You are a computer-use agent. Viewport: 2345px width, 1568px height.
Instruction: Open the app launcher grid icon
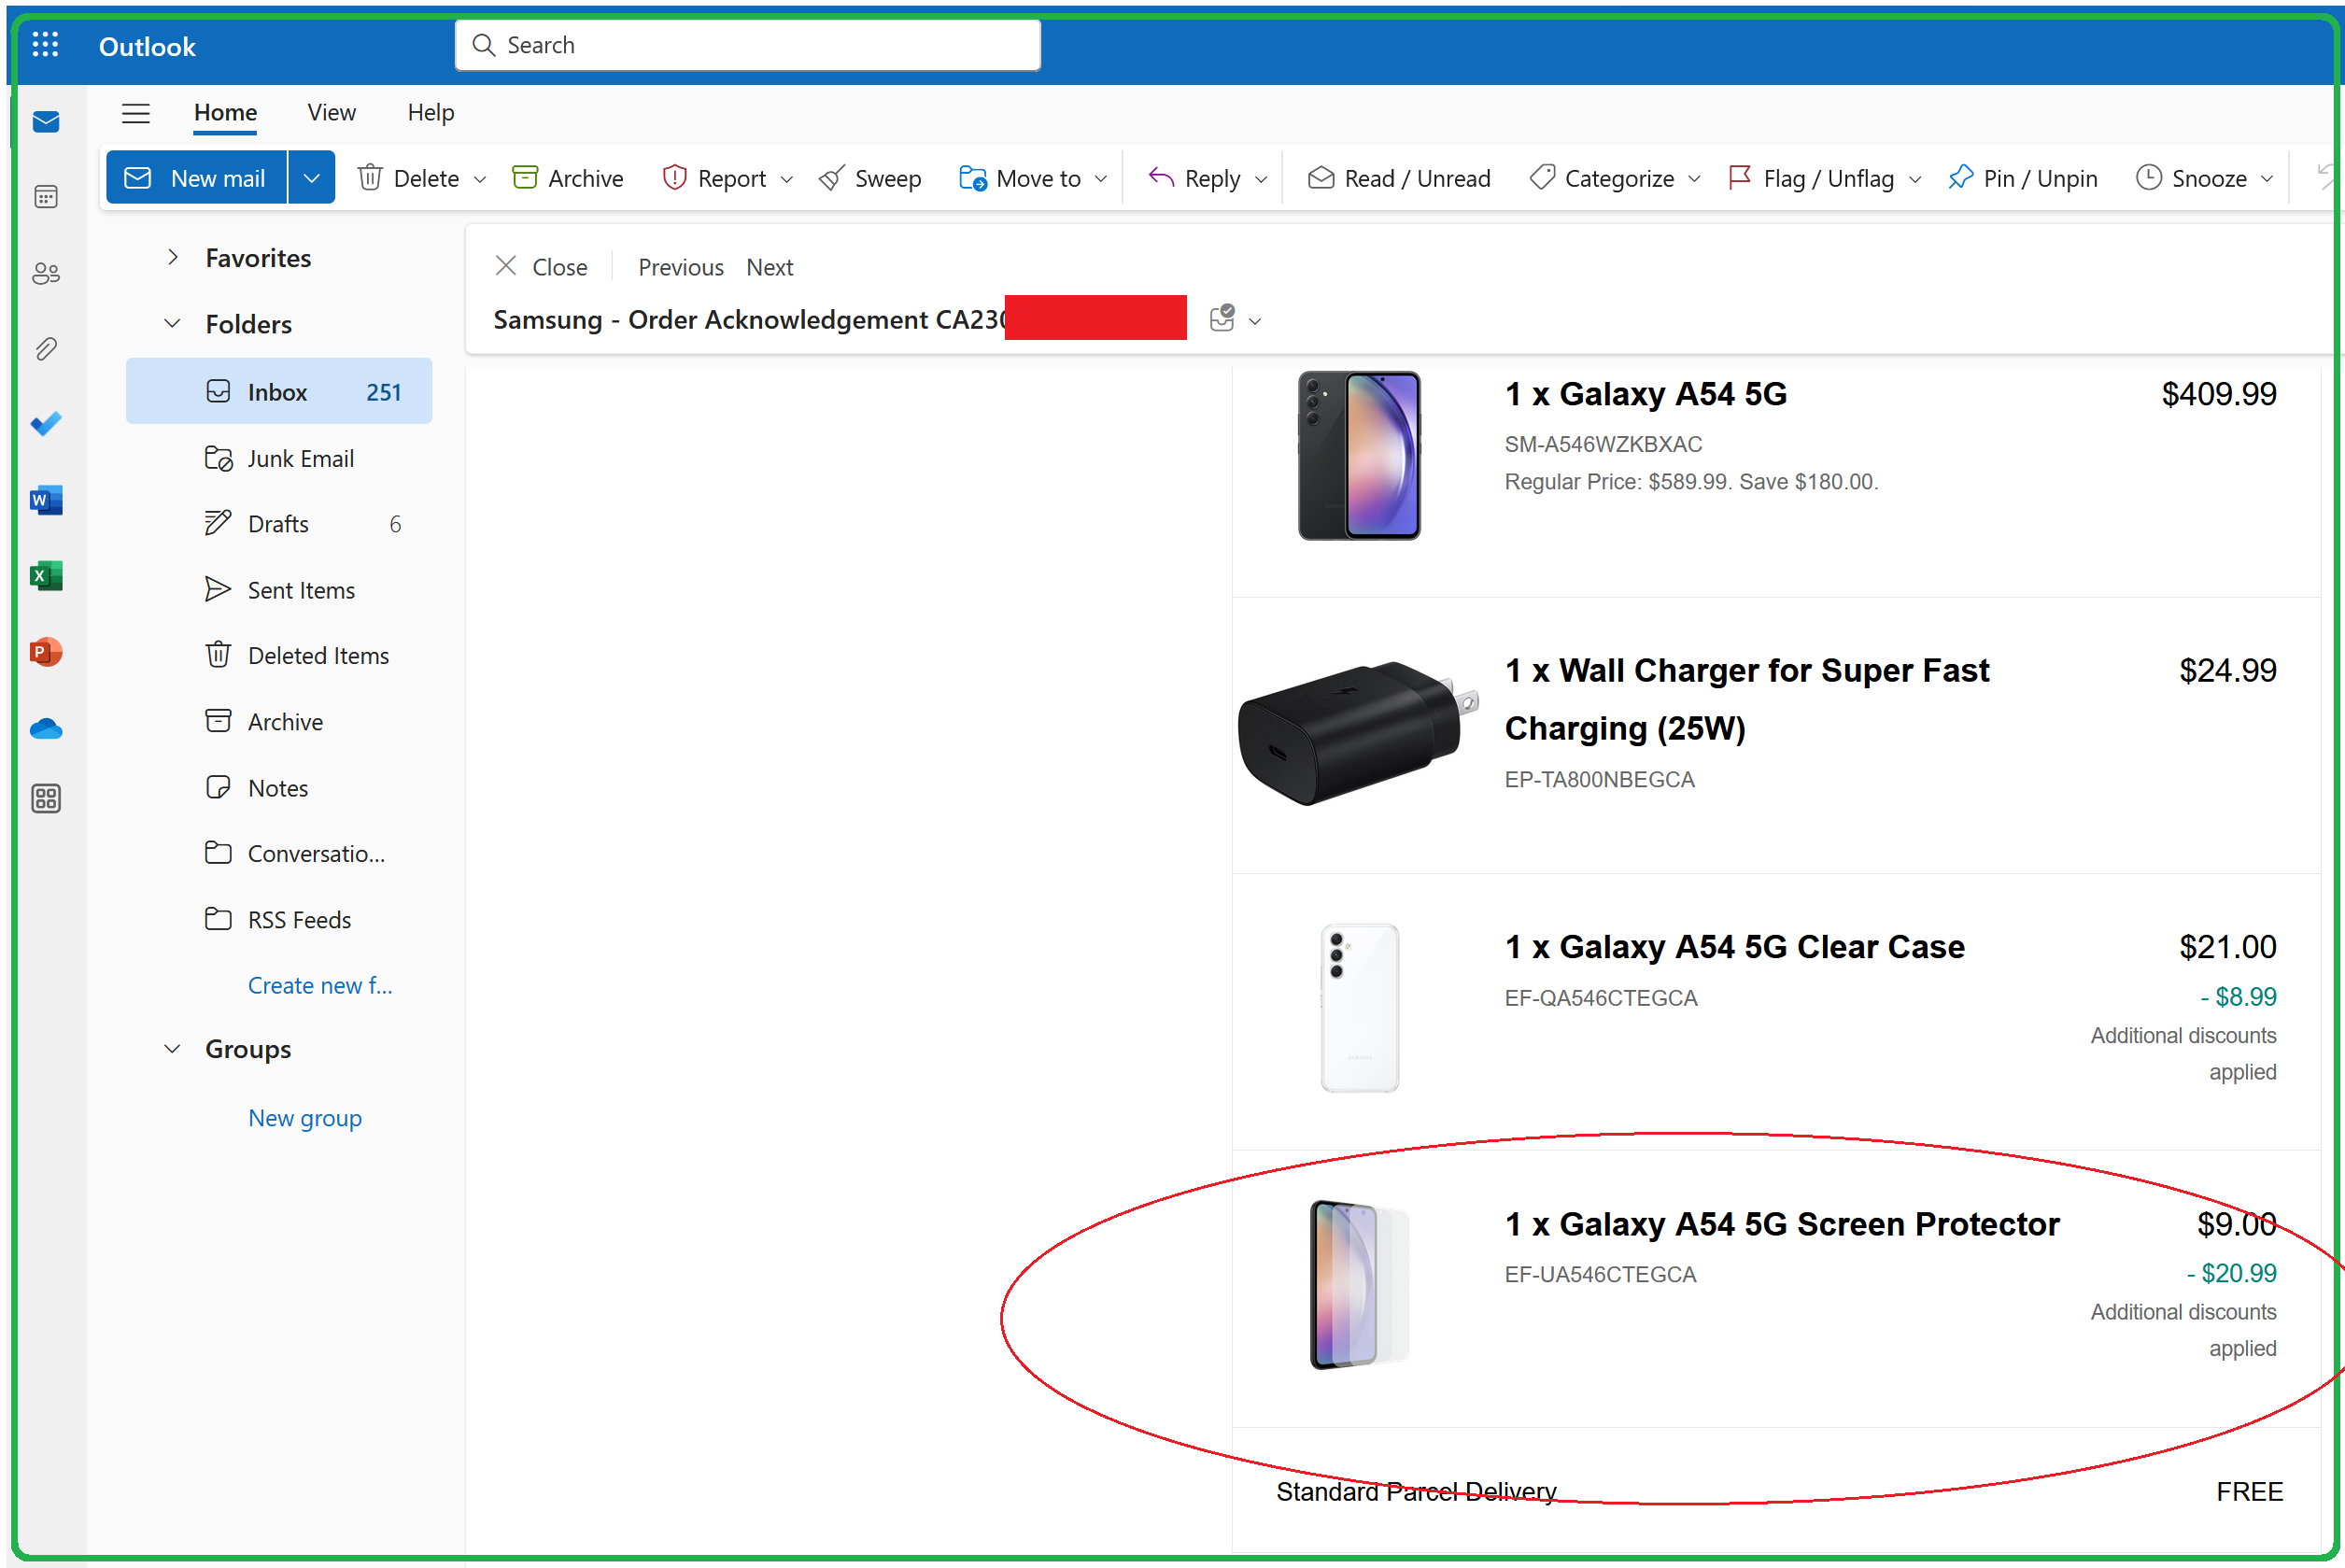click(45, 45)
